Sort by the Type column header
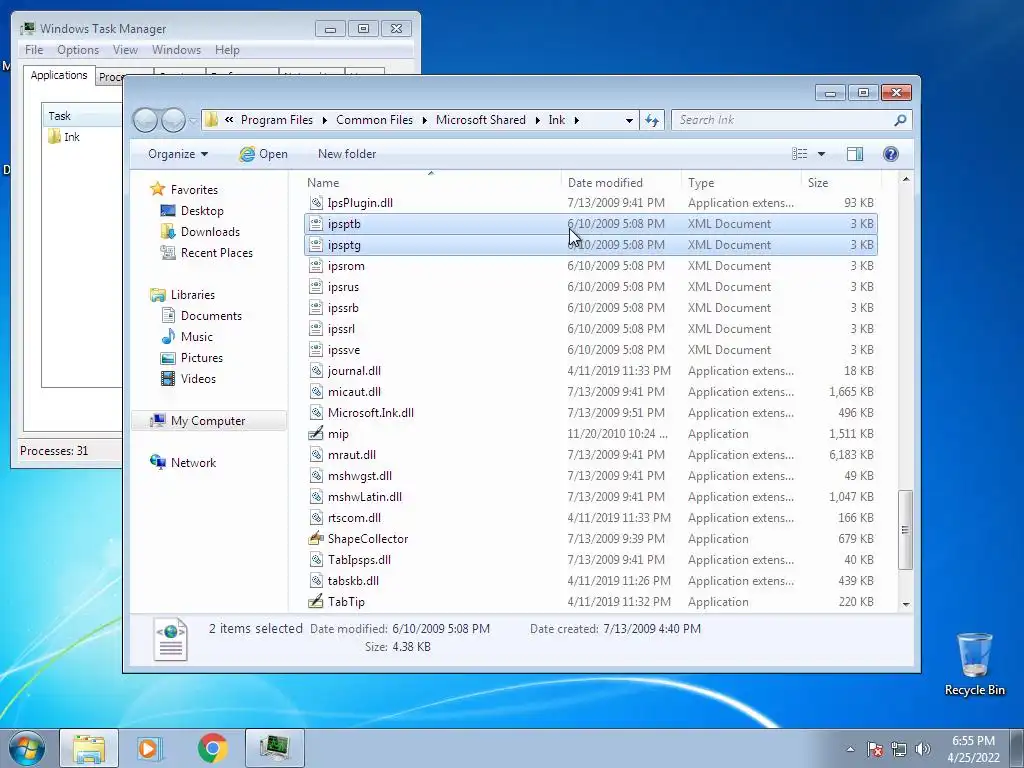Viewport: 1024px width, 768px height. [x=741, y=183]
